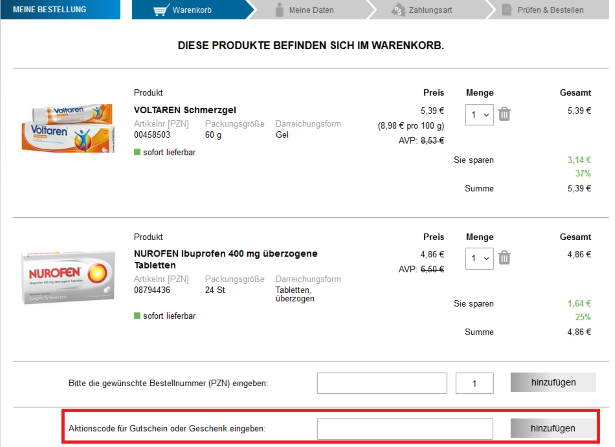
Task: Focus the Aktionscode für Gutschein input field
Action: pyautogui.click(x=405, y=429)
